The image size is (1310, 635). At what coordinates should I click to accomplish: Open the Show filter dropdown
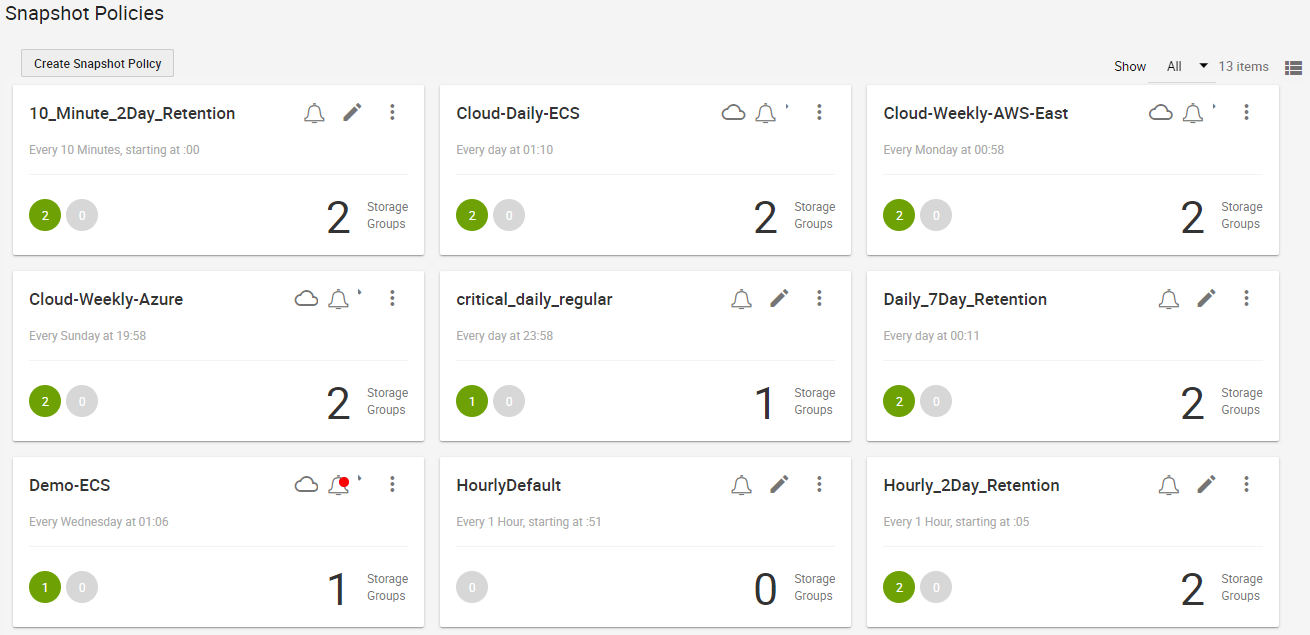pos(1186,66)
